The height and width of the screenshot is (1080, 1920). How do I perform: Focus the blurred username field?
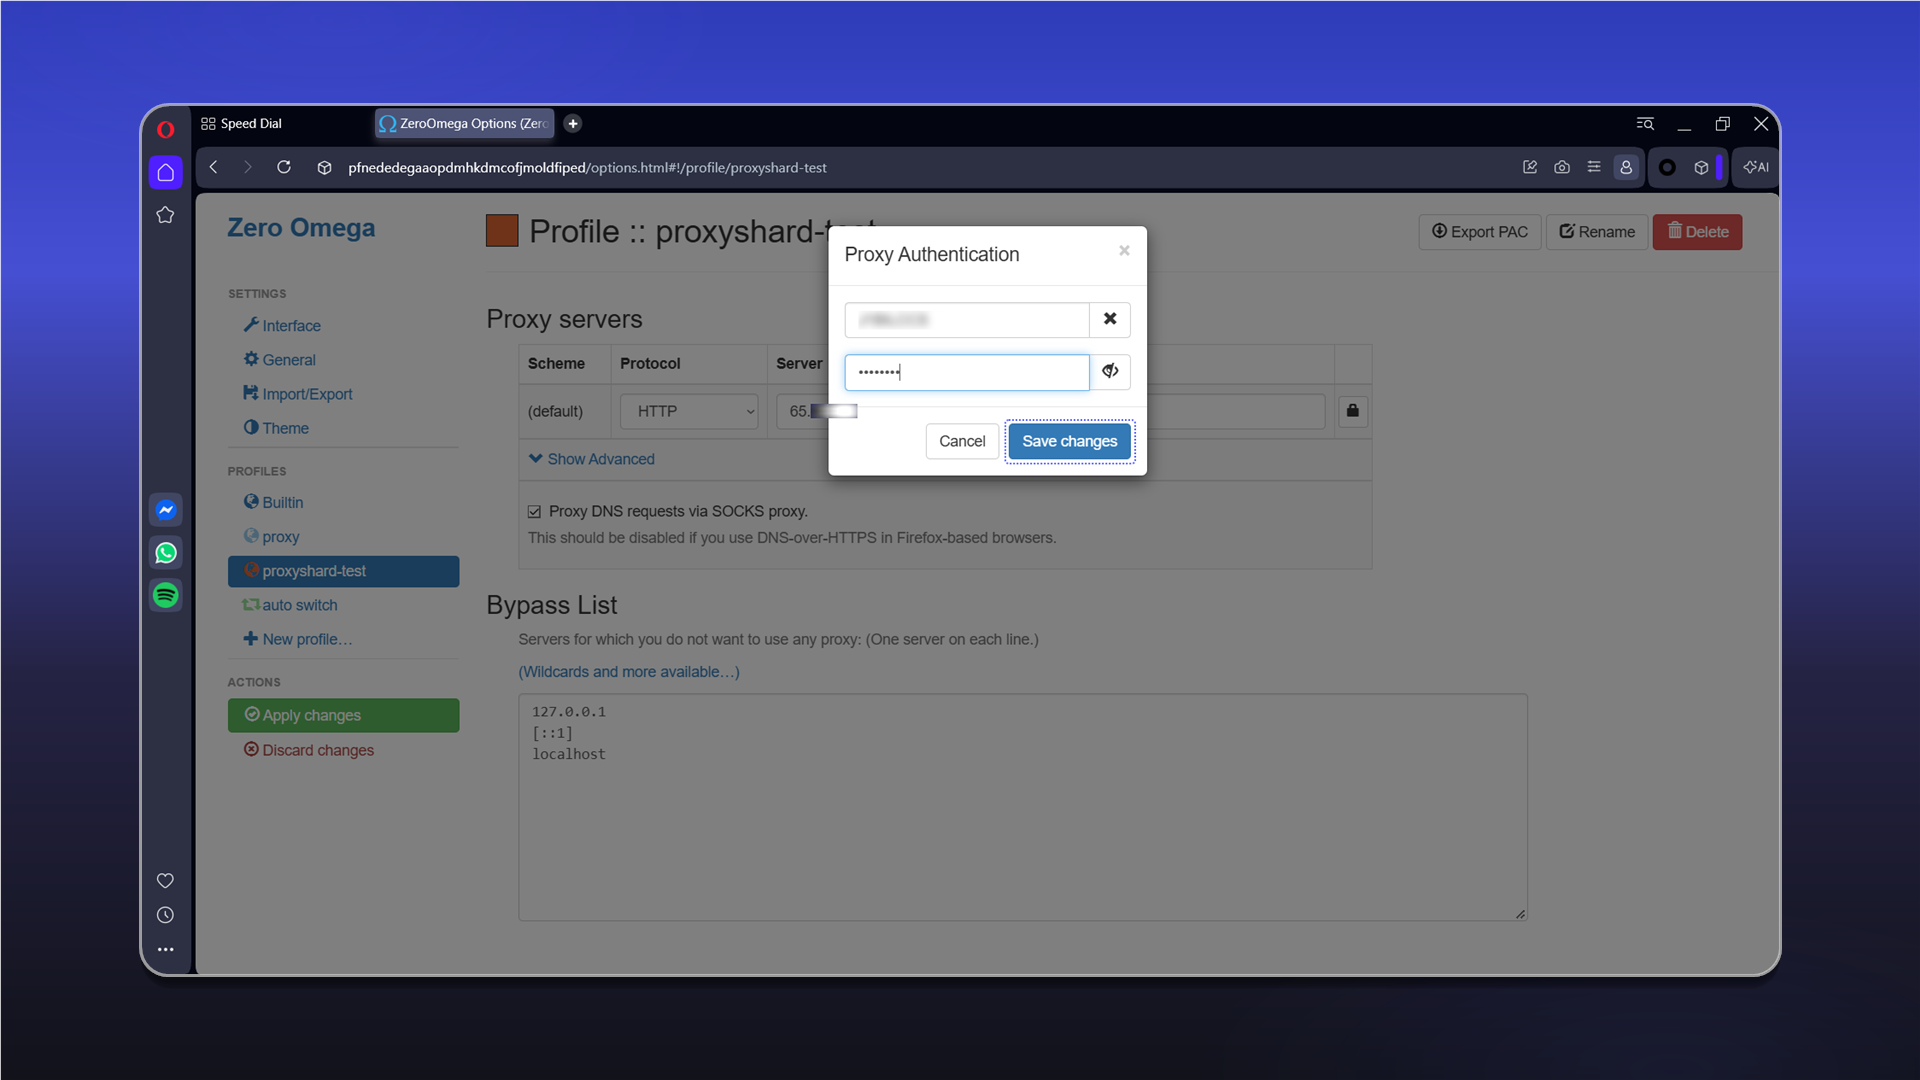click(967, 320)
